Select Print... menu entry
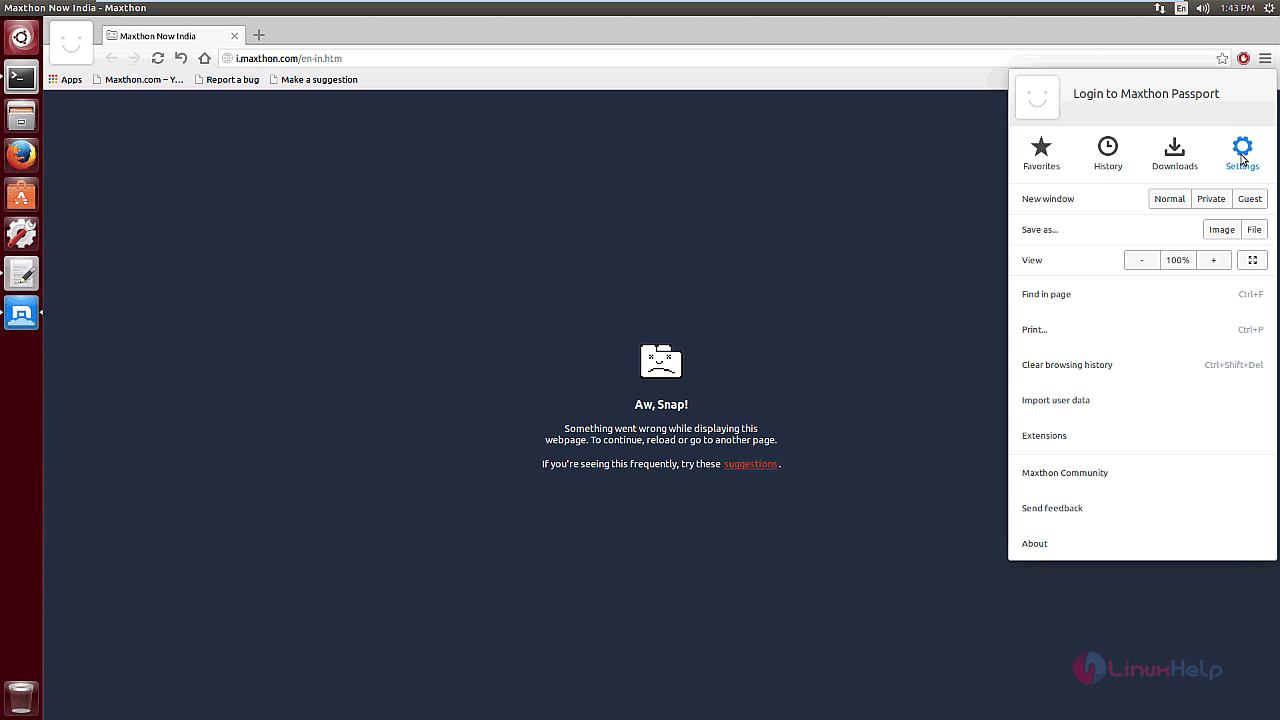 (1142, 329)
